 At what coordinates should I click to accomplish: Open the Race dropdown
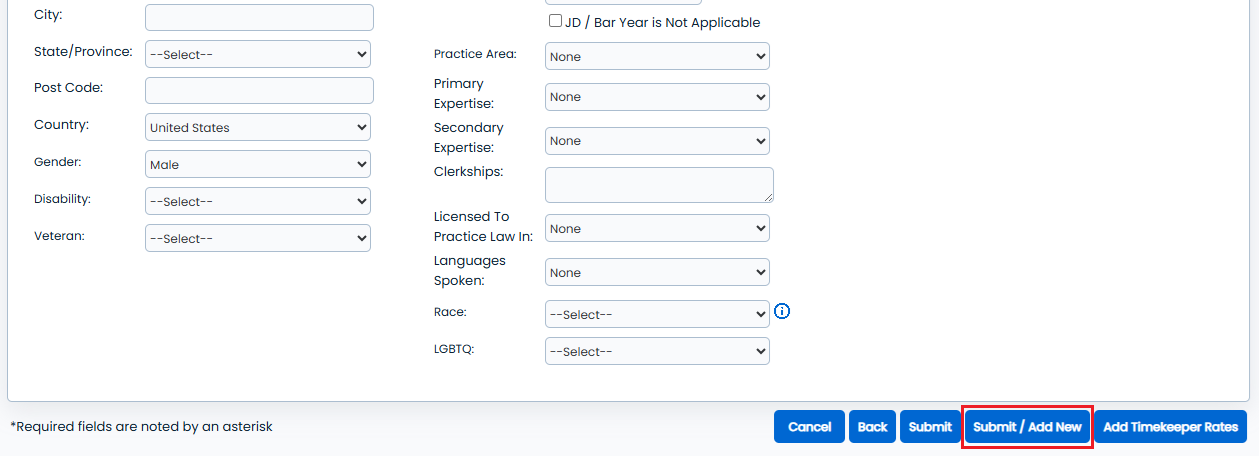(657, 314)
